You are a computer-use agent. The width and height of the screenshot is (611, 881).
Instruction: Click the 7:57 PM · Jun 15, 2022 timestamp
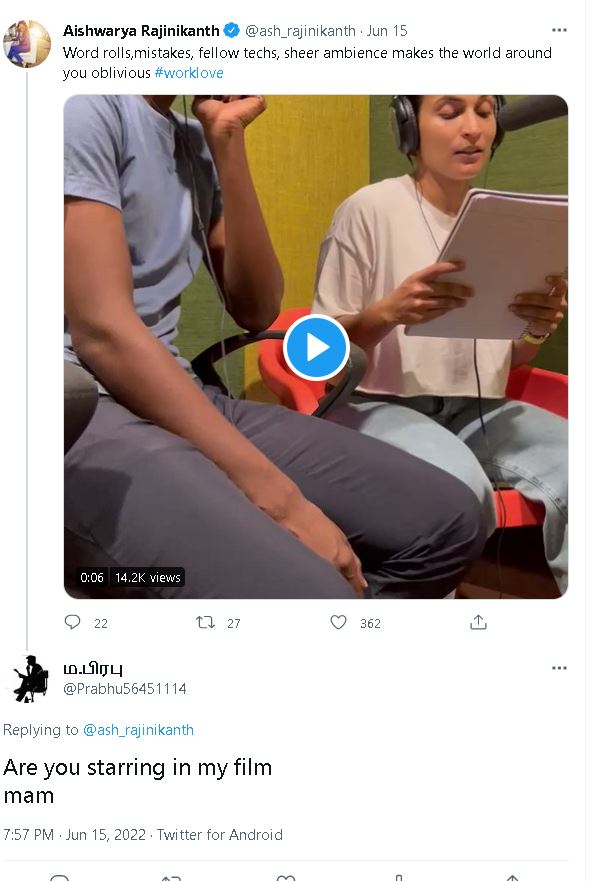75,835
